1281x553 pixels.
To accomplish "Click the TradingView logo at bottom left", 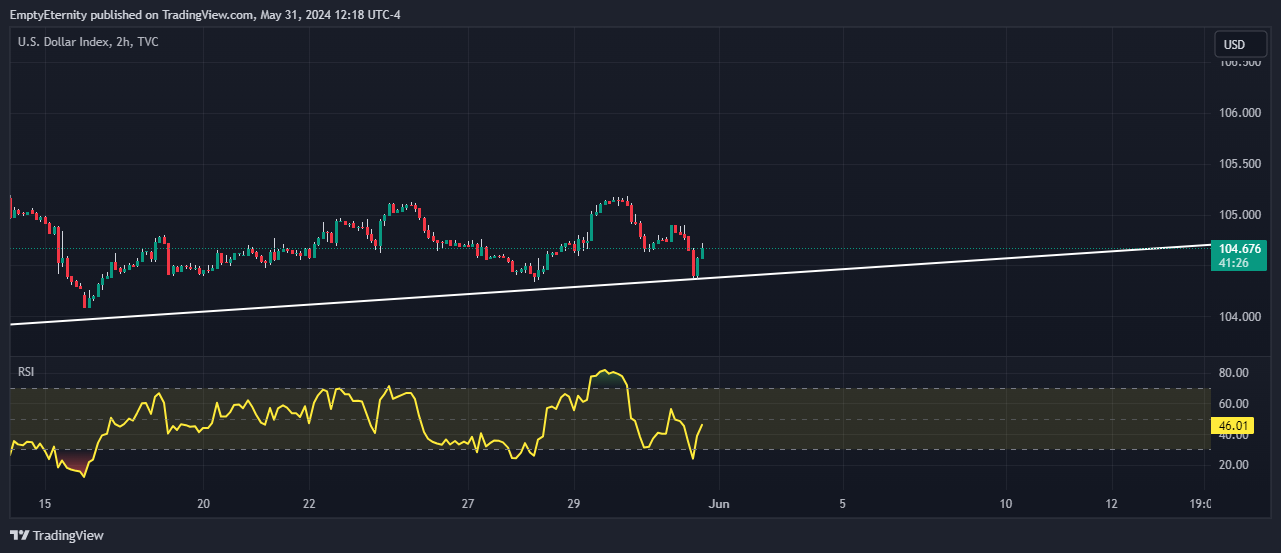I will point(57,535).
